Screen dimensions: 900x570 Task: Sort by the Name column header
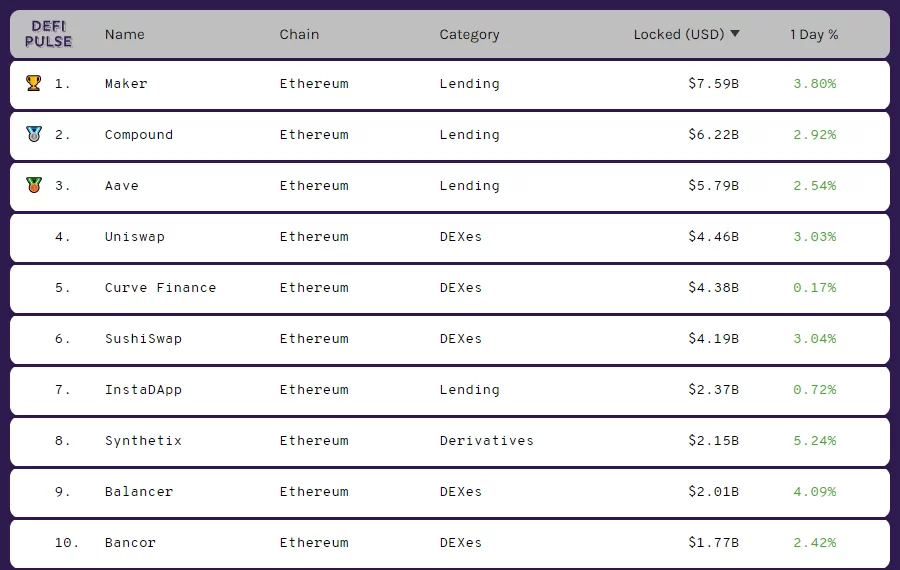[124, 34]
